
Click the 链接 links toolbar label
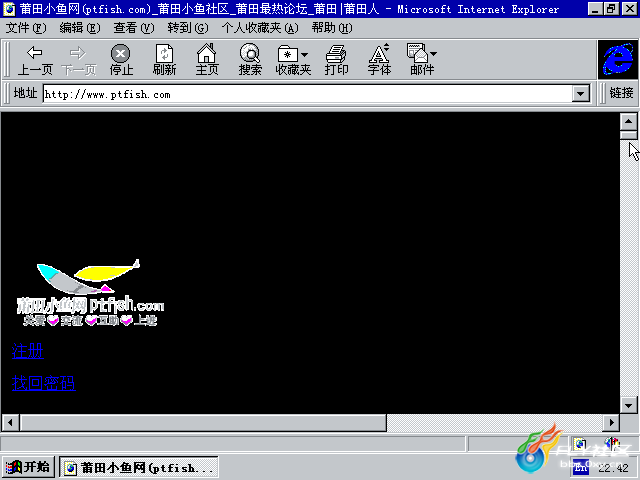(621, 93)
